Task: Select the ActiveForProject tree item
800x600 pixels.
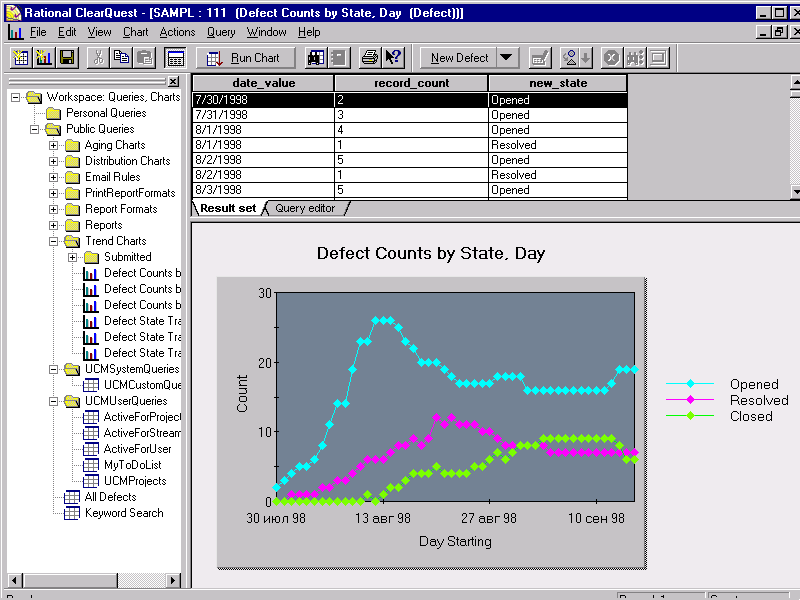Action: click(x=142, y=417)
